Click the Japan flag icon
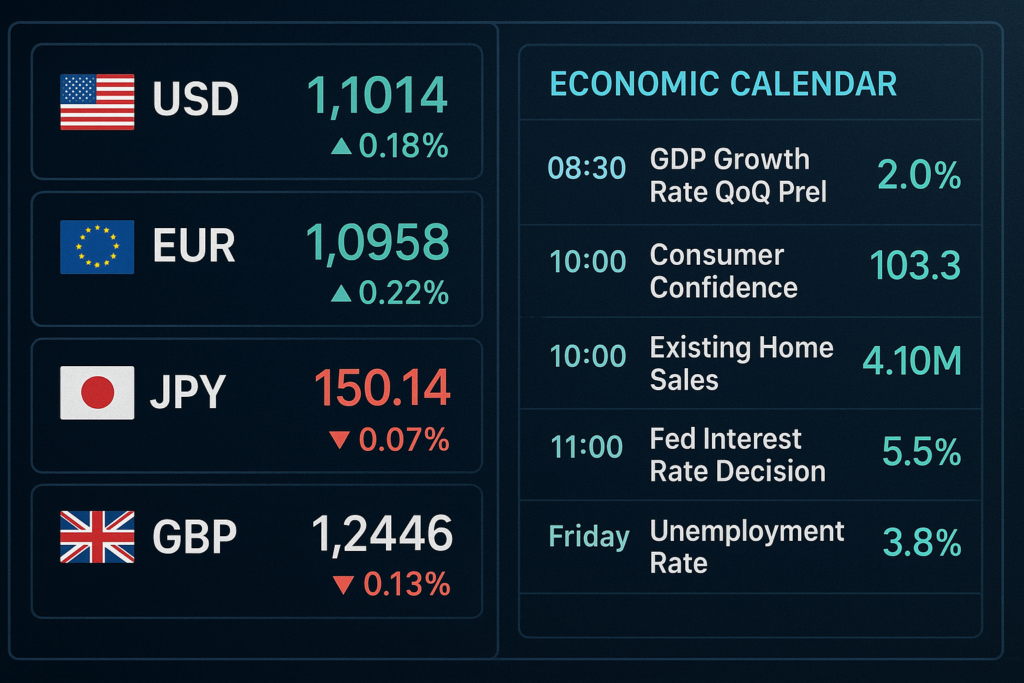The height and width of the screenshot is (683, 1024). [97, 392]
